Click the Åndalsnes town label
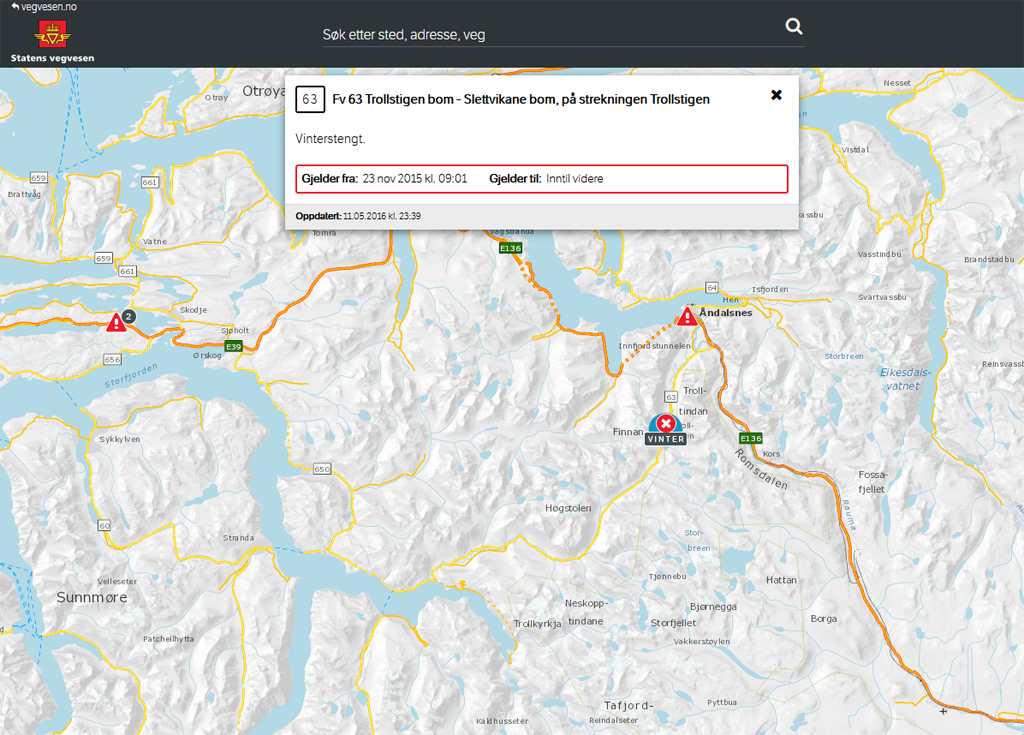Screen dimensions: 1024x735 (x=726, y=313)
